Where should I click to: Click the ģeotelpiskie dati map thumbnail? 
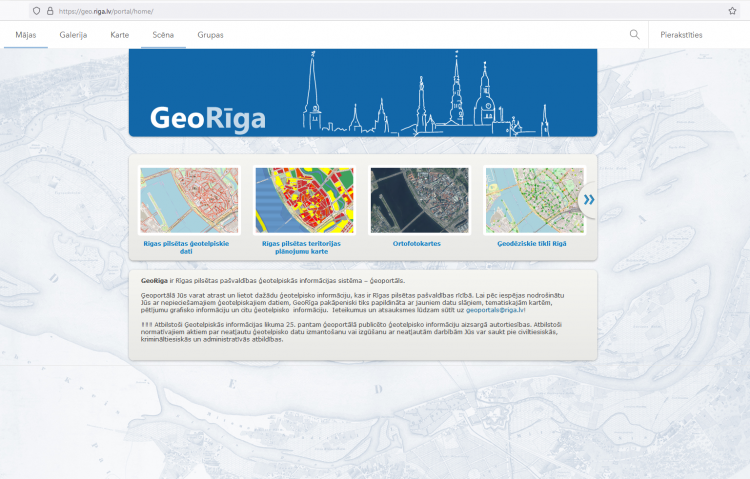pos(189,200)
